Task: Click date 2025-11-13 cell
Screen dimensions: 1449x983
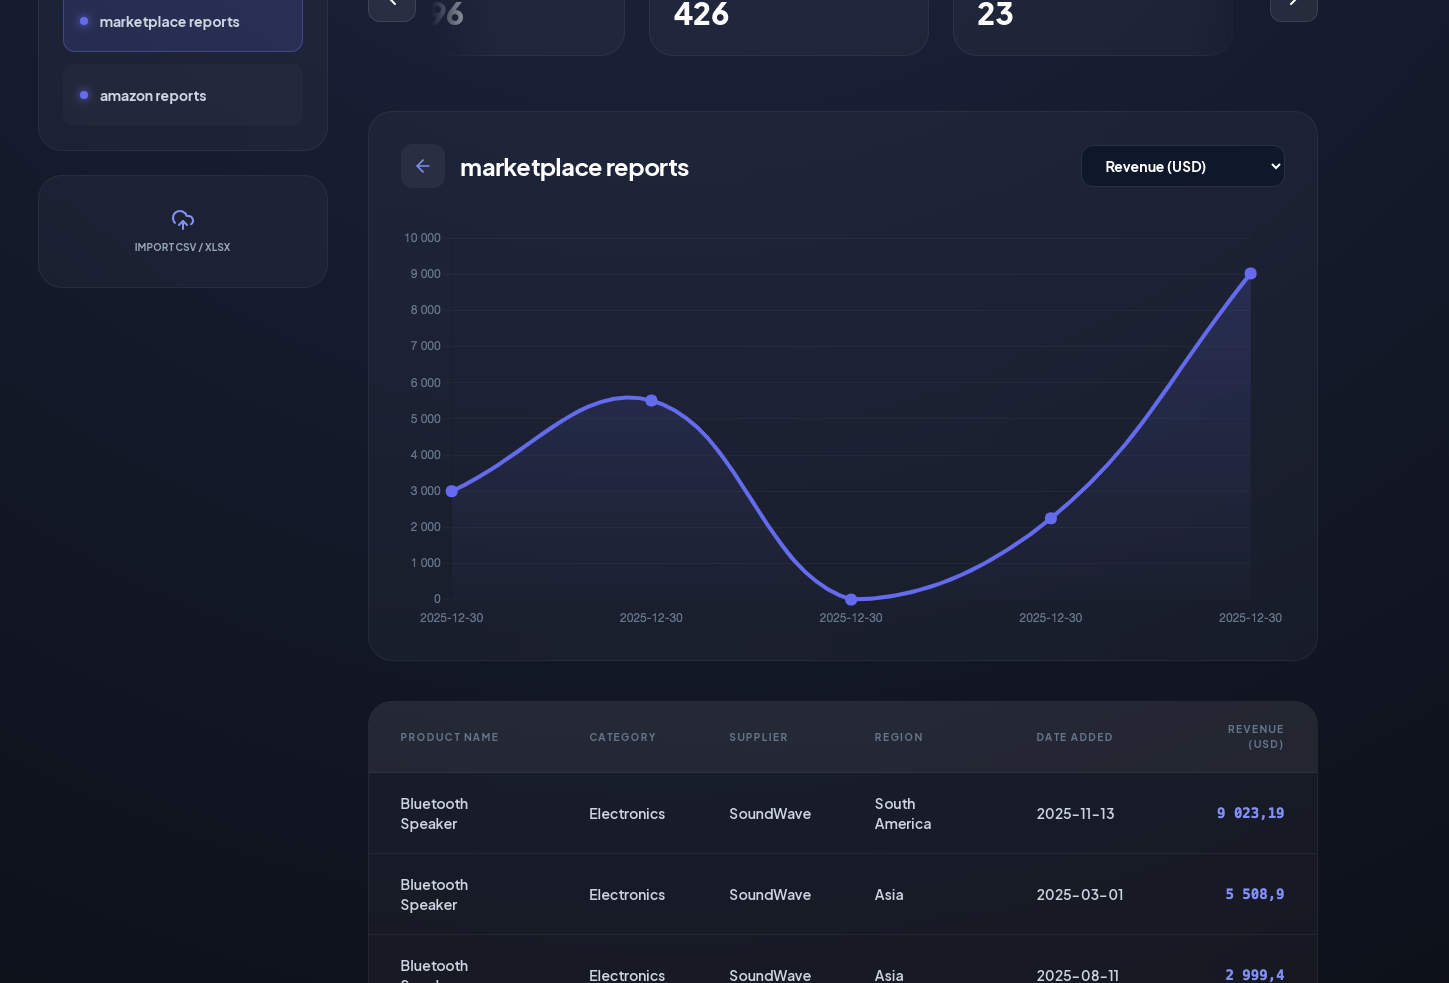Action: pyautogui.click(x=1075, y=814)
